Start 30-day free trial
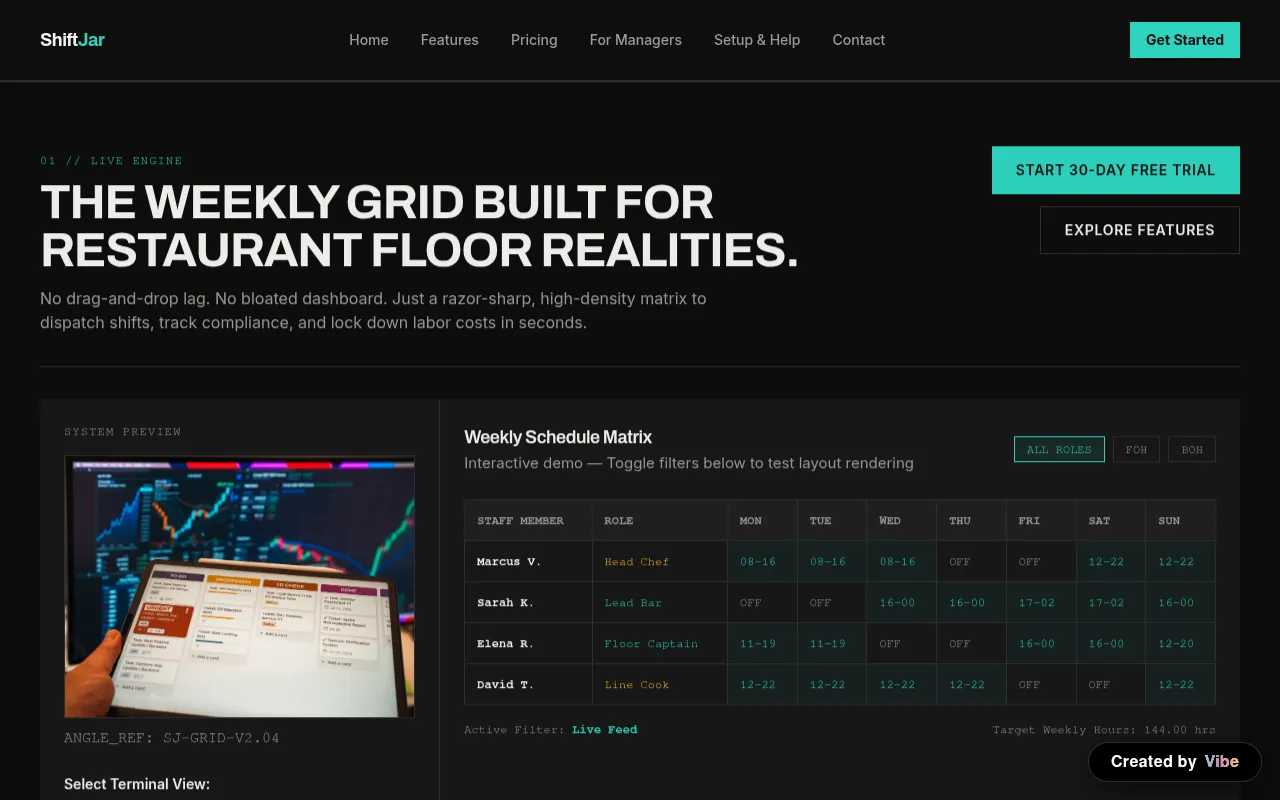Viewport: 1280px width, 800px height. point(1116,170)
